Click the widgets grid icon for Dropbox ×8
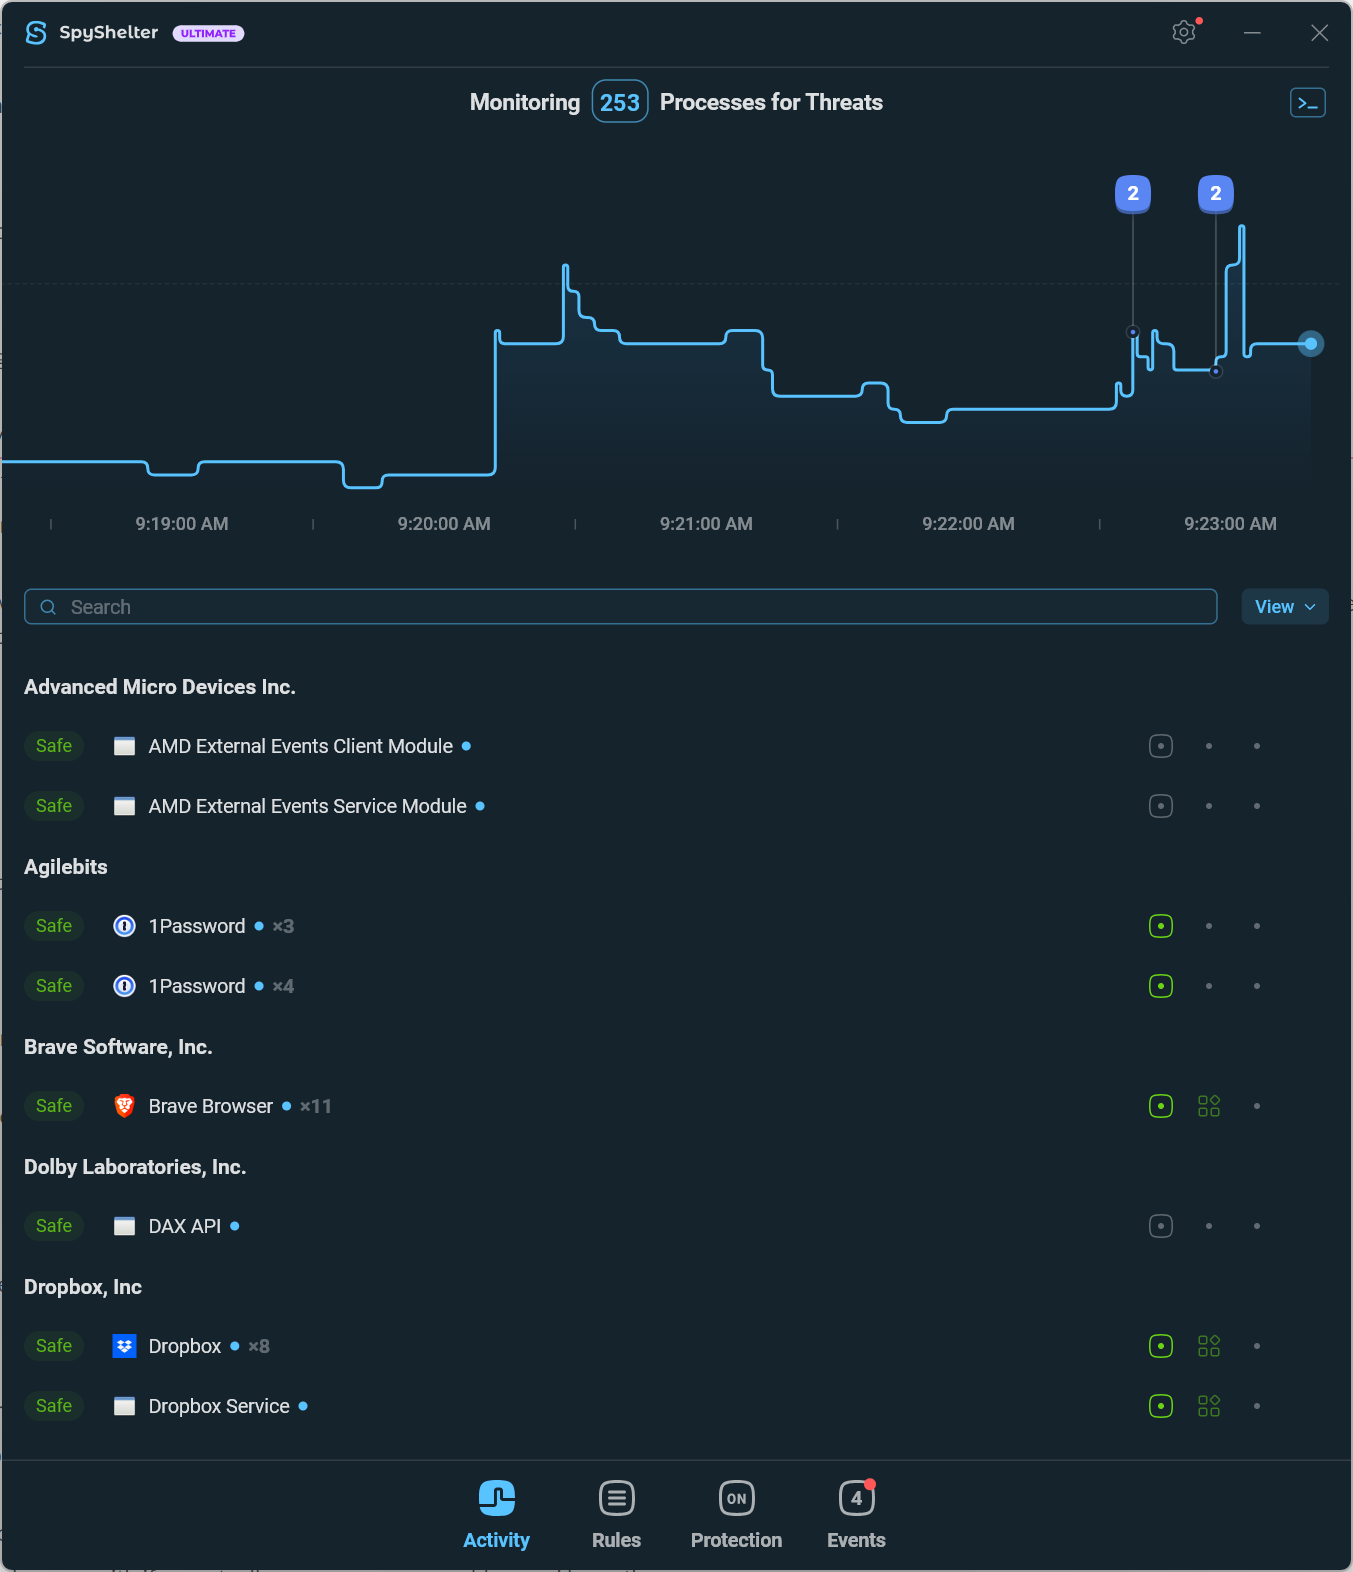This screenshot has width=1353, height=1572. pyautogui.click(x=1209, y=1346)
